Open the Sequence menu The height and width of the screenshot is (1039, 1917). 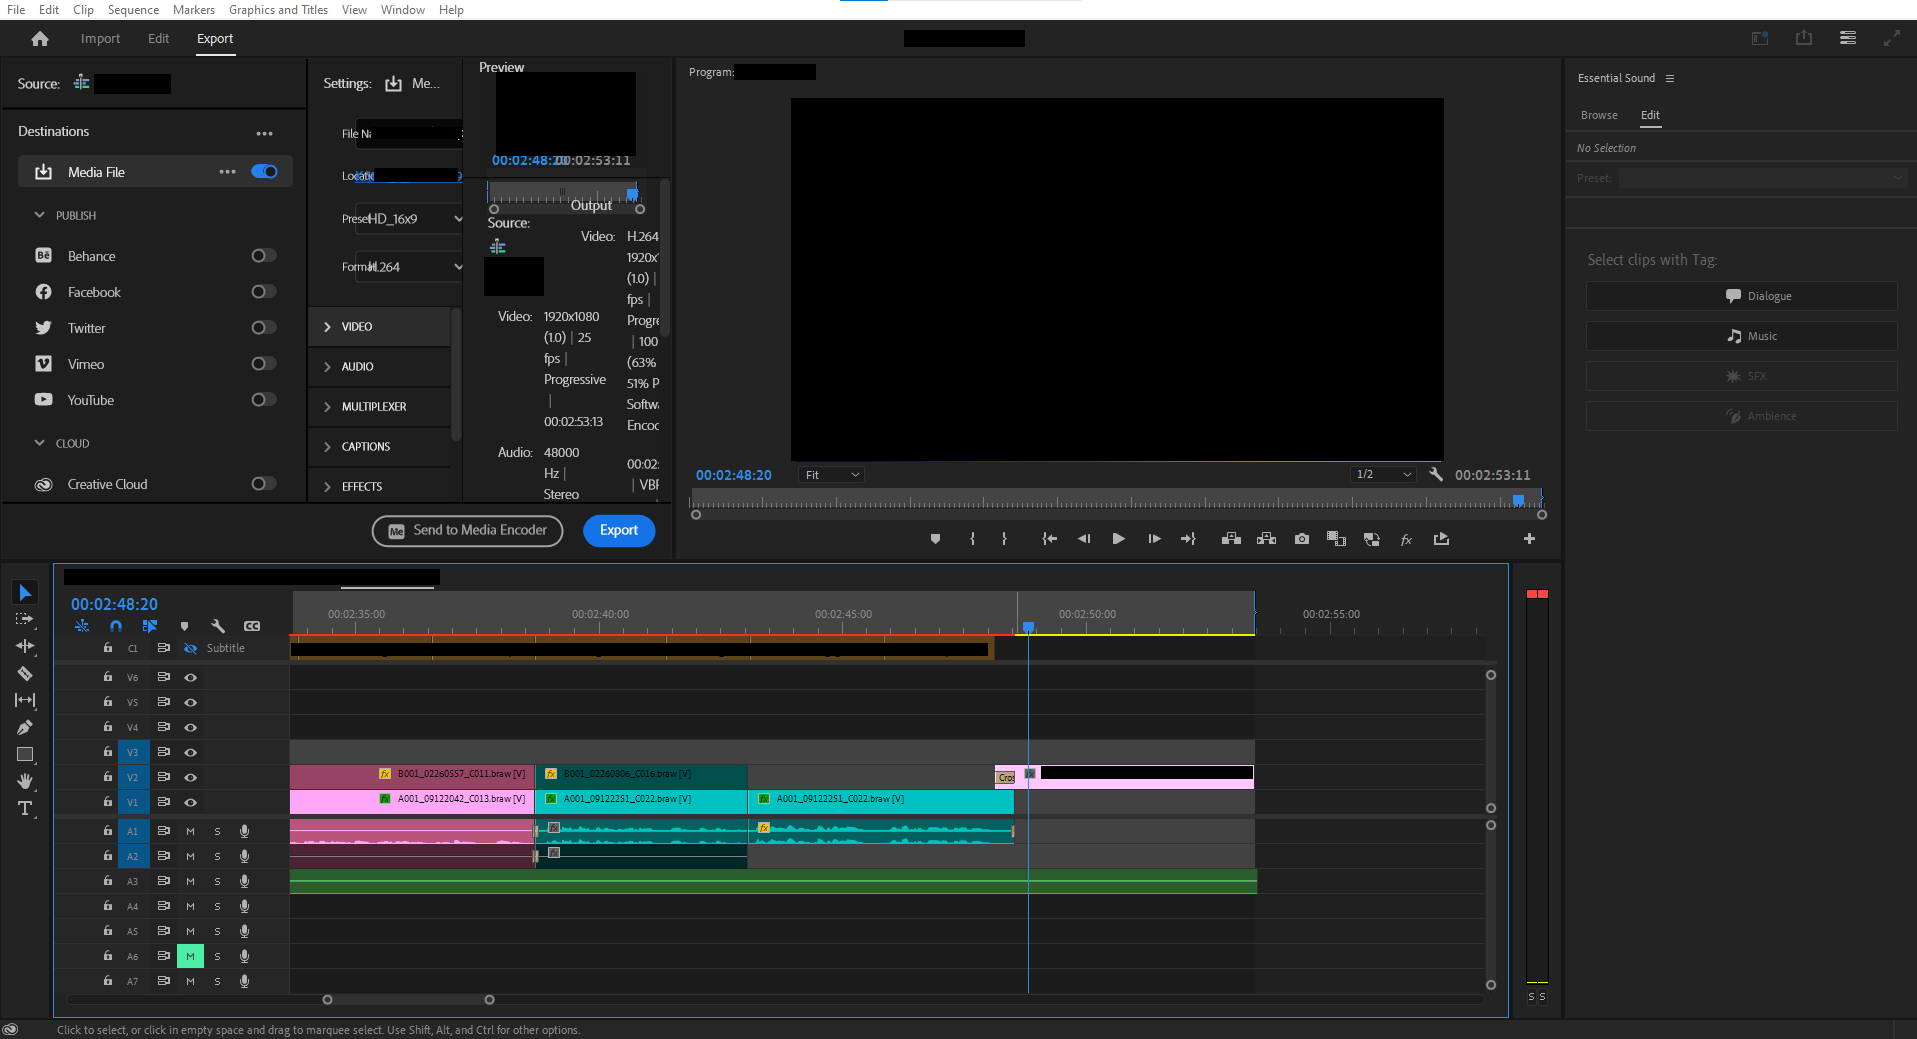point(133,9)
